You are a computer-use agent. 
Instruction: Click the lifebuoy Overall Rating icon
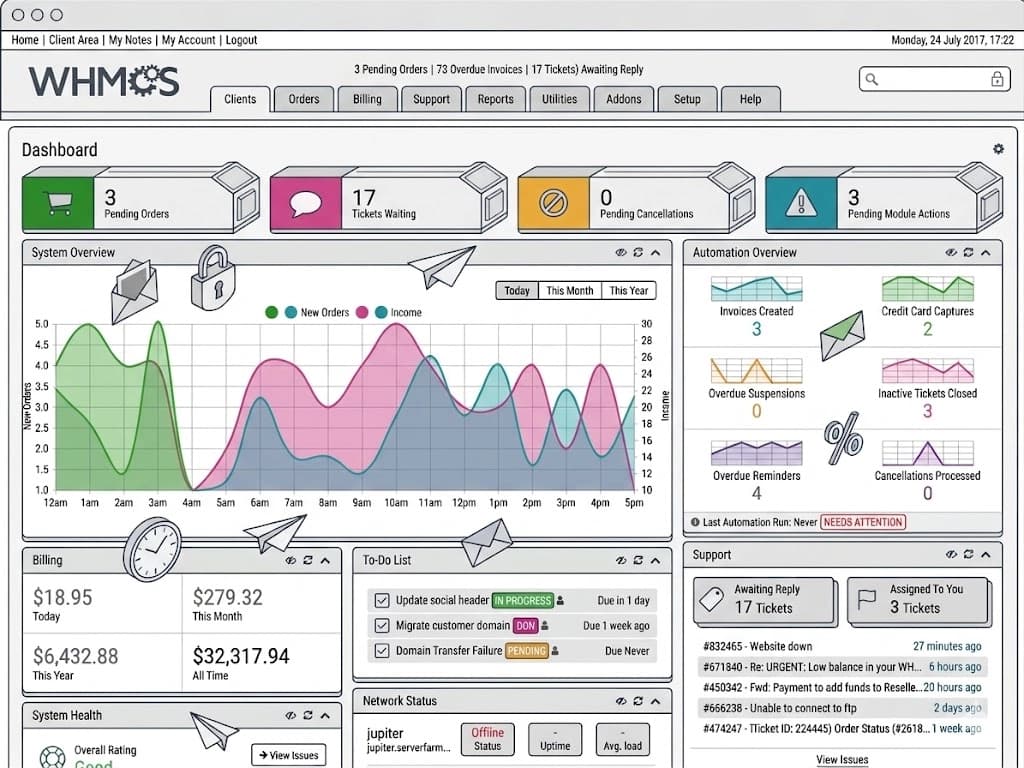click(52, 758)
